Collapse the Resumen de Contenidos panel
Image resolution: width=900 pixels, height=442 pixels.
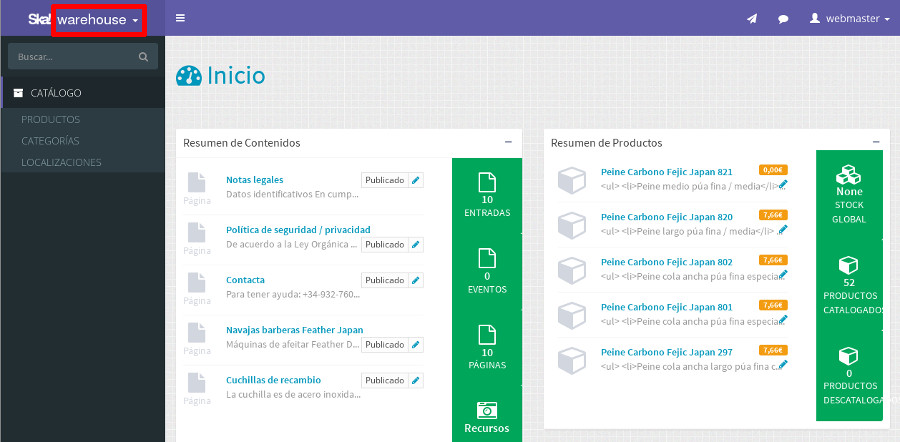[508, 142]
